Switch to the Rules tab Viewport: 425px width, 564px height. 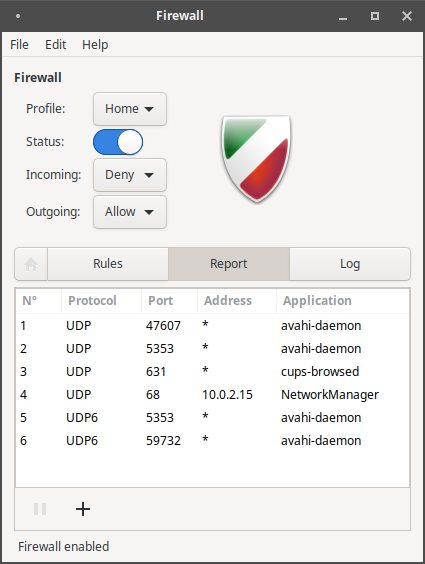click(x=108, y=264)
